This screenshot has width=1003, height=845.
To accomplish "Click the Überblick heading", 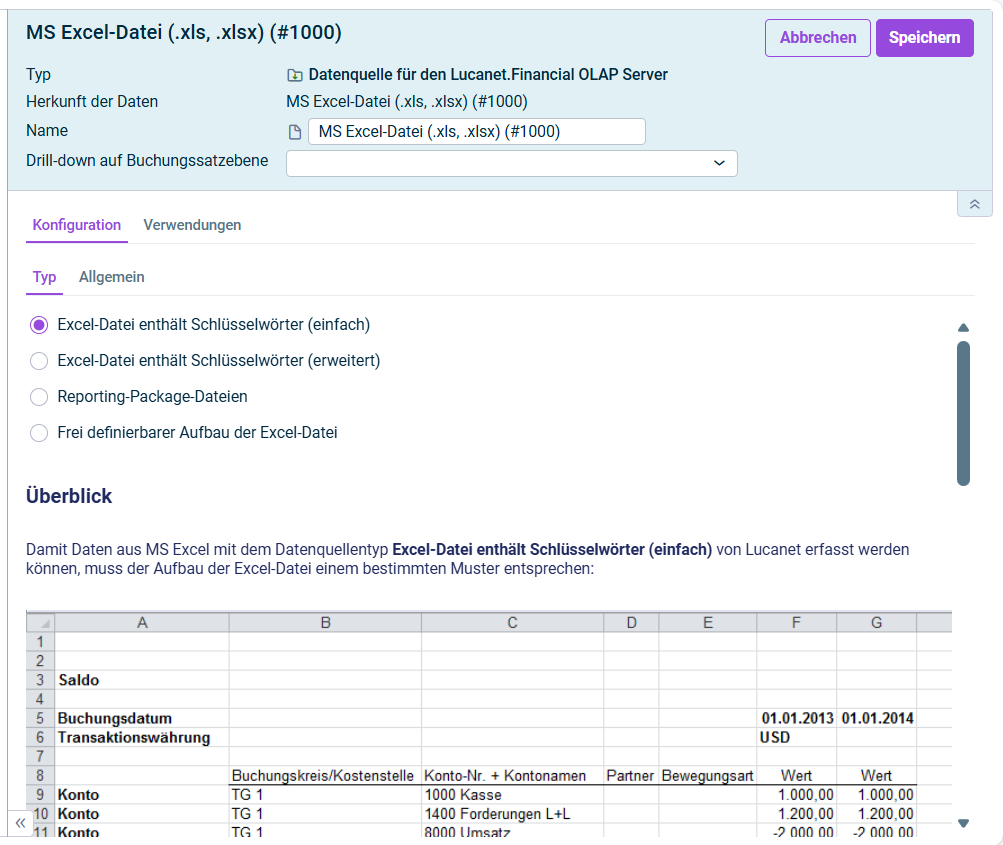I will [x=69, y=496].
